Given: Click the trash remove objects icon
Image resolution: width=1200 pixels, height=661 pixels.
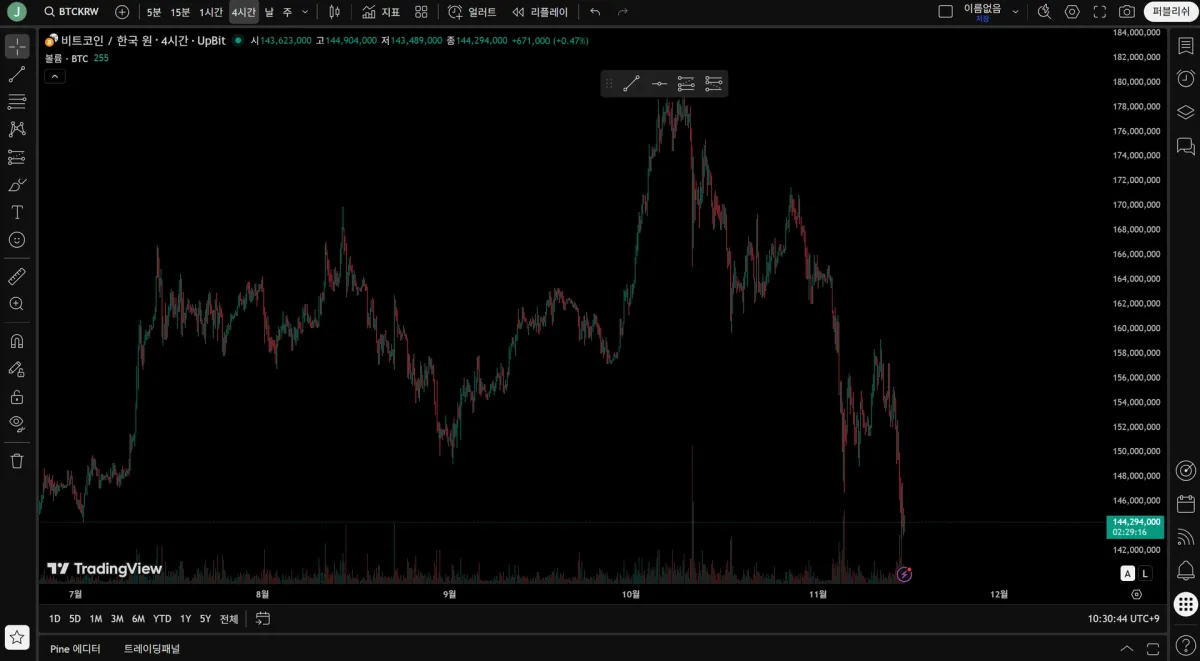Looking at the screenshot, I should click(17, 461).
